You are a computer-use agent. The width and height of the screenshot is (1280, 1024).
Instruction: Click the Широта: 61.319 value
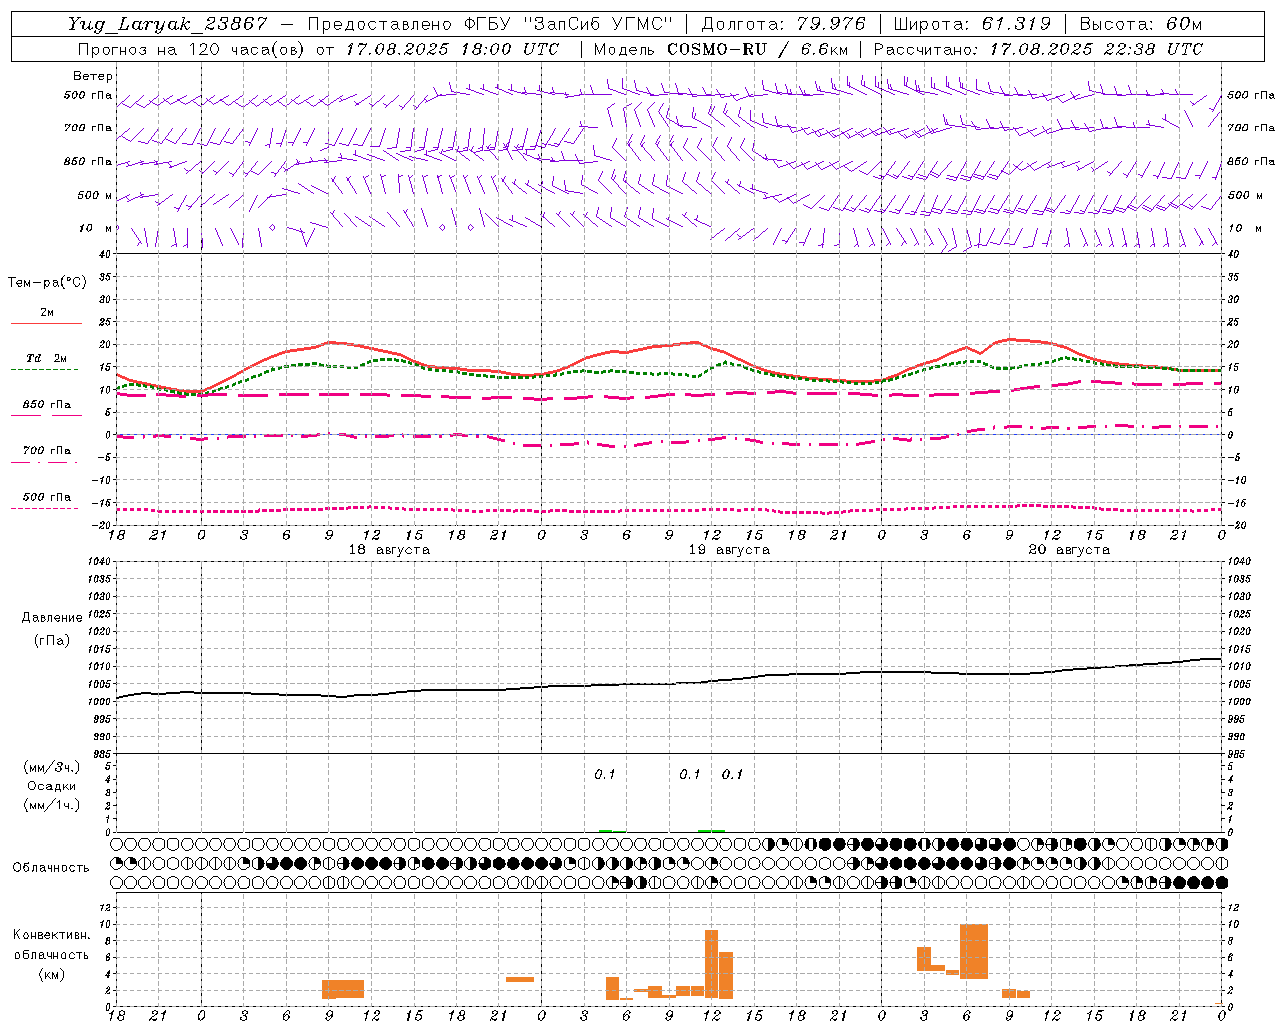973,24
